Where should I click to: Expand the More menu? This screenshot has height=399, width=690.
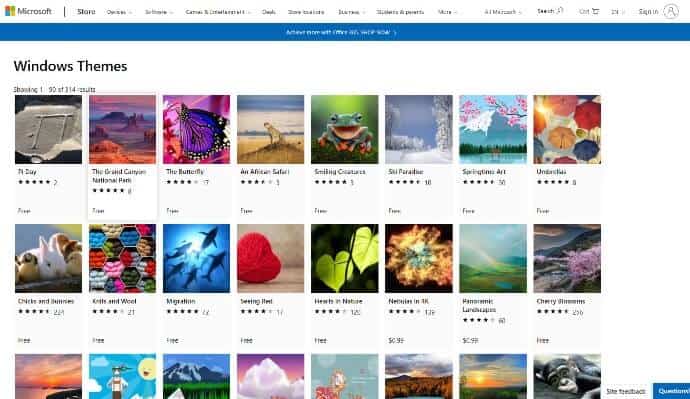(x=447, y=12)
